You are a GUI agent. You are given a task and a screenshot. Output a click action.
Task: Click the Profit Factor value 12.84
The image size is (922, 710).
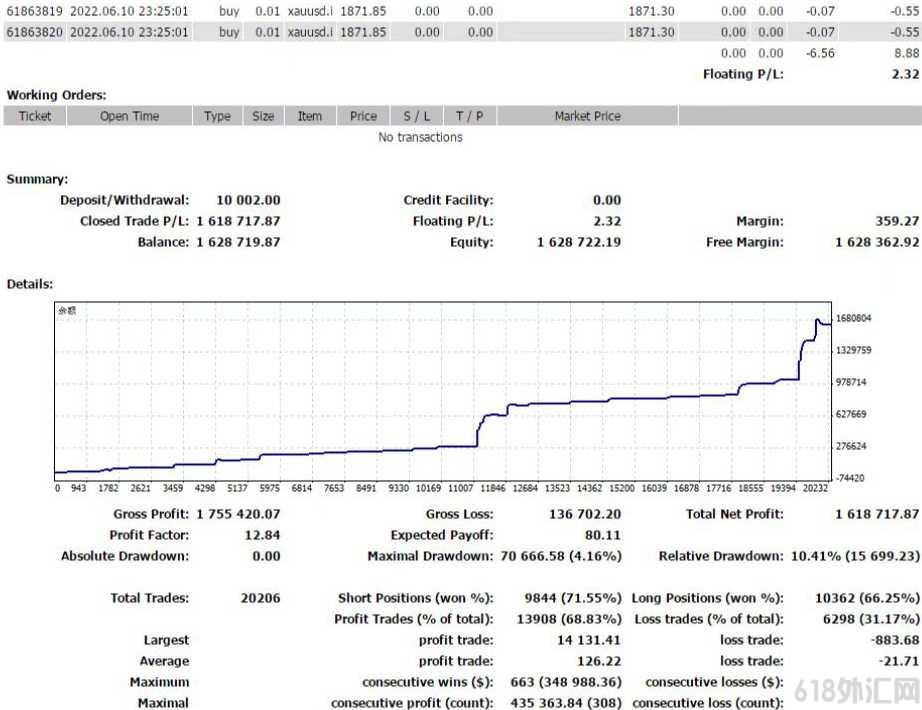(262, 535)
